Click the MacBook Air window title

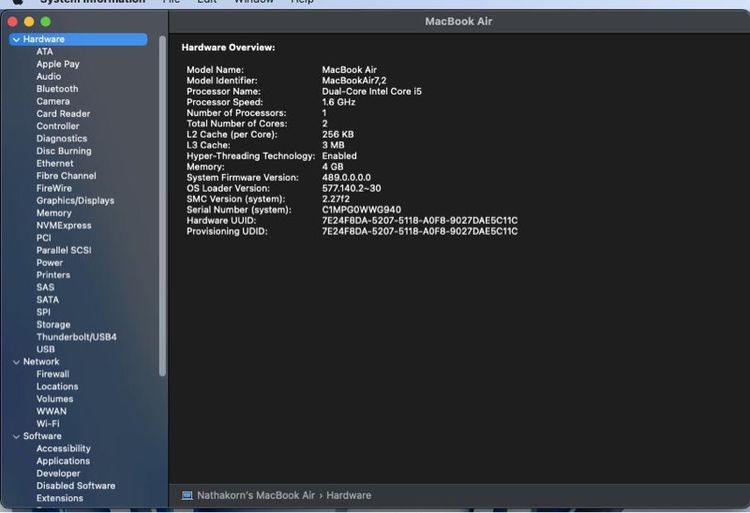pos(459,22)
